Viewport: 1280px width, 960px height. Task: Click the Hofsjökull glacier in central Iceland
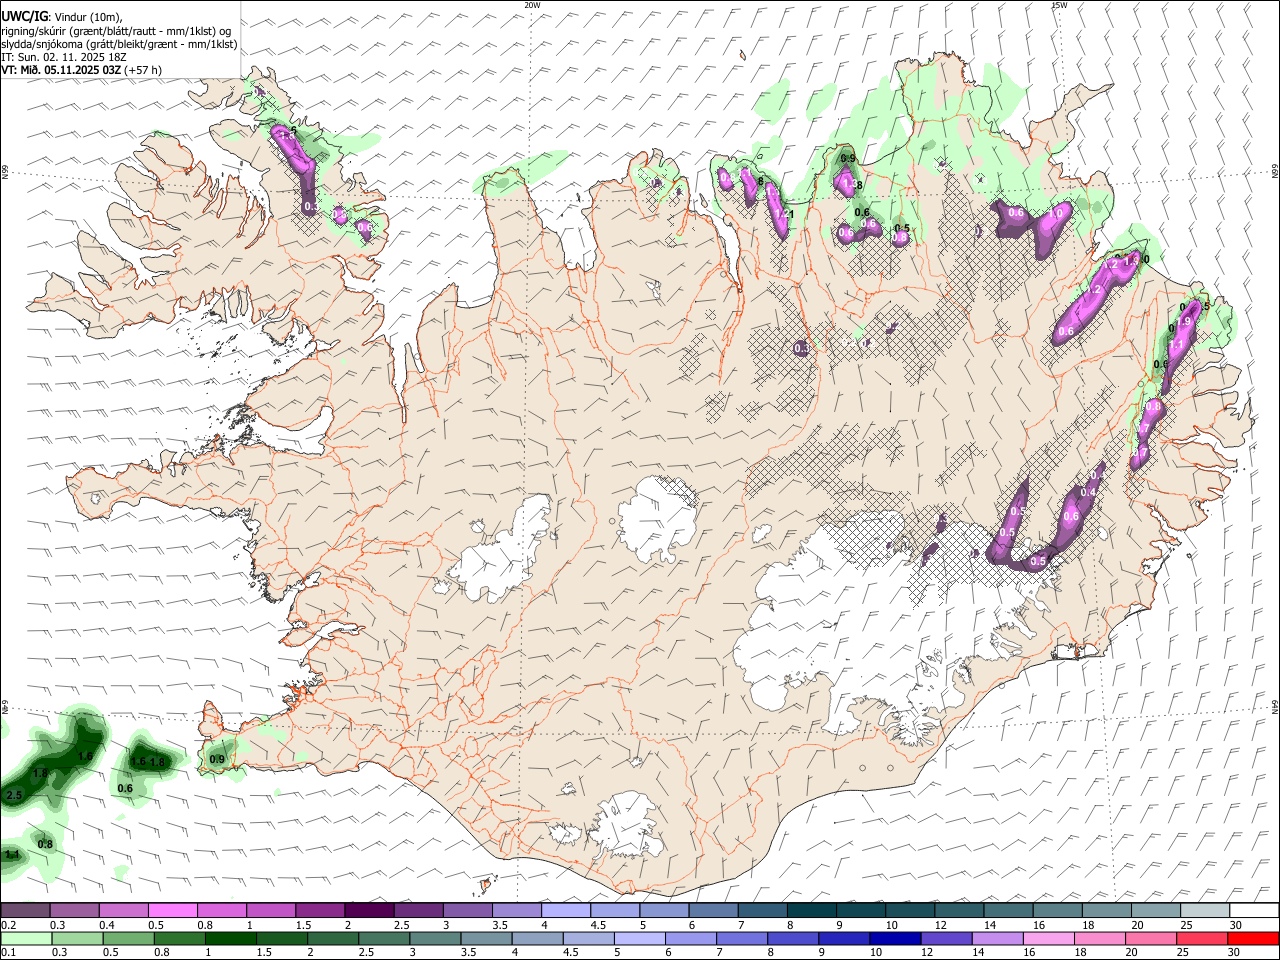(657, 520)
